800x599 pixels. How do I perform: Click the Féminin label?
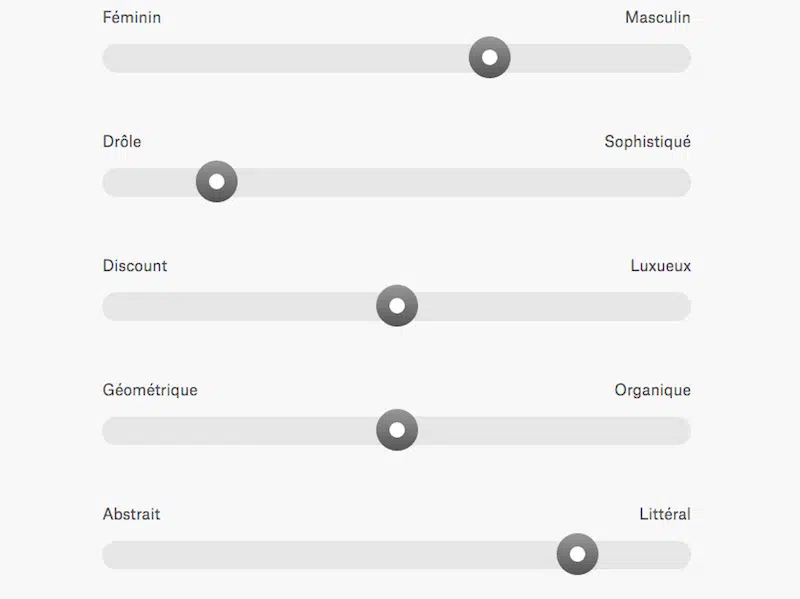click(132, 18)
